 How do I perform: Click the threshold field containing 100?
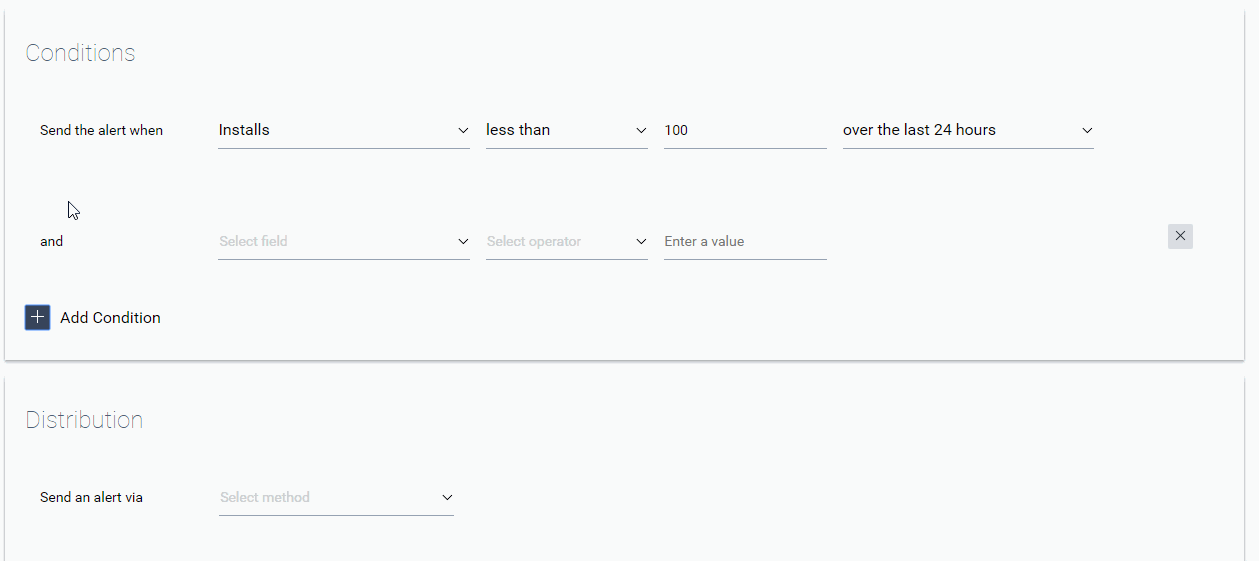[x=745, y=130]
